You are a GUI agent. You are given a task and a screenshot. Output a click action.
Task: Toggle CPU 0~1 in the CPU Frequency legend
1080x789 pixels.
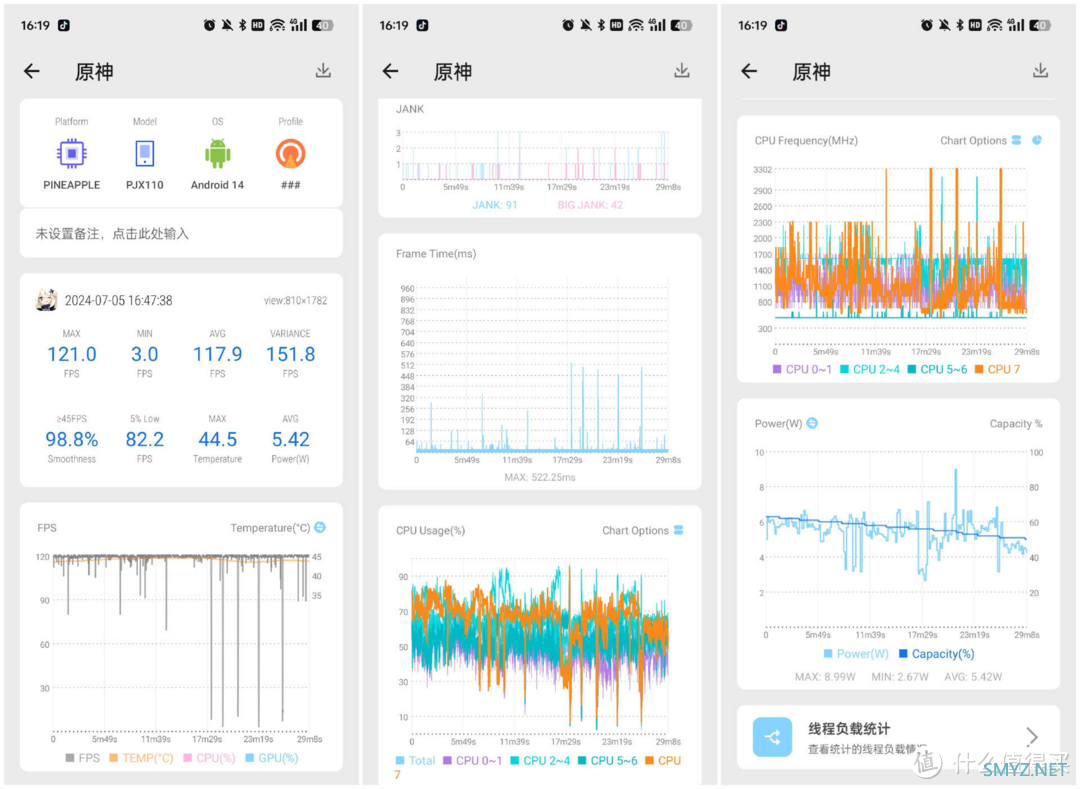tap(802, 370)
